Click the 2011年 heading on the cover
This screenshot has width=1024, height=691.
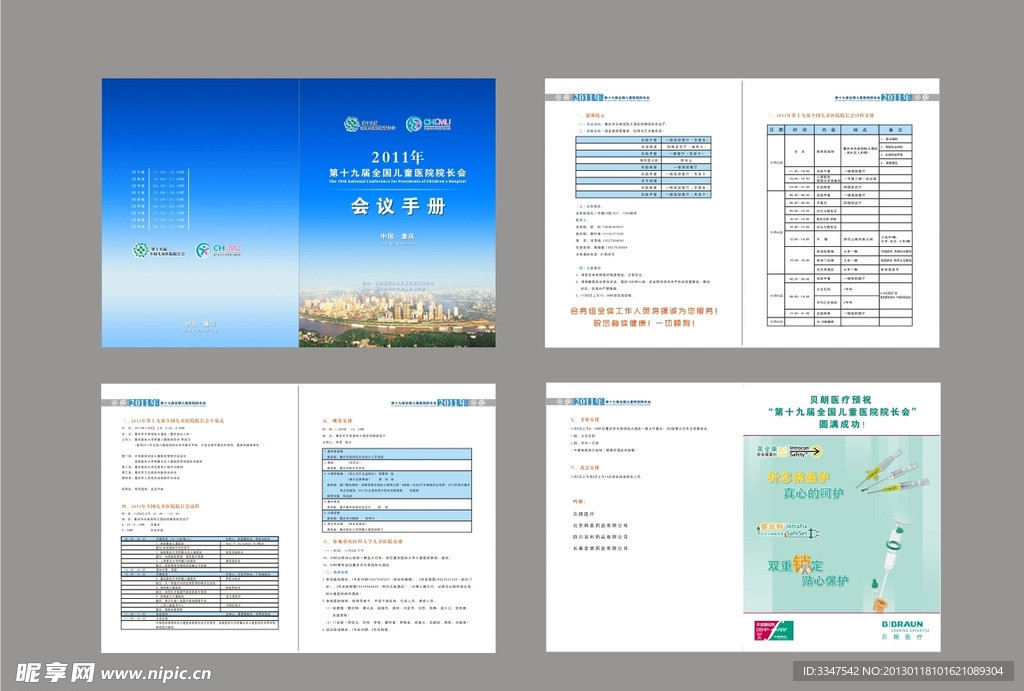397,158
